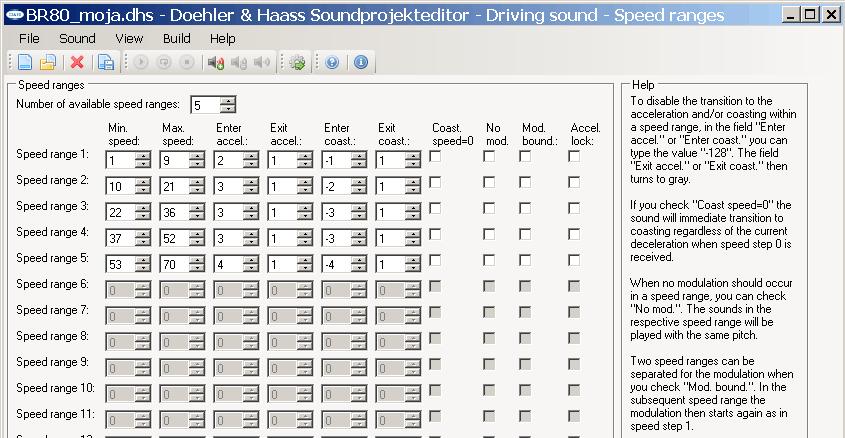Screen dimensions: 845x438
Task: Enable Coast. speed=0 for Speed range 2
Action: pyautogui.click(x=435, y=182)
